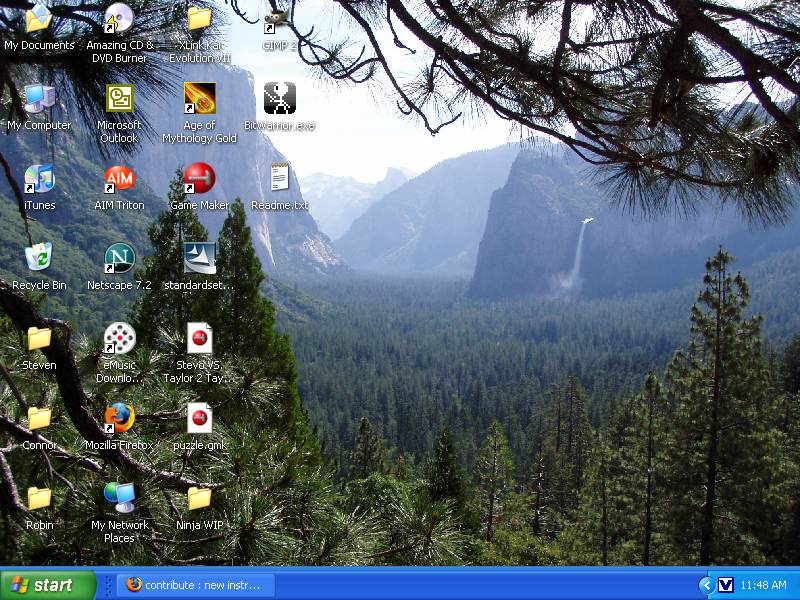Select the Robin folder icon
Viewport: 800px width, 600px height.
(39, 498)
